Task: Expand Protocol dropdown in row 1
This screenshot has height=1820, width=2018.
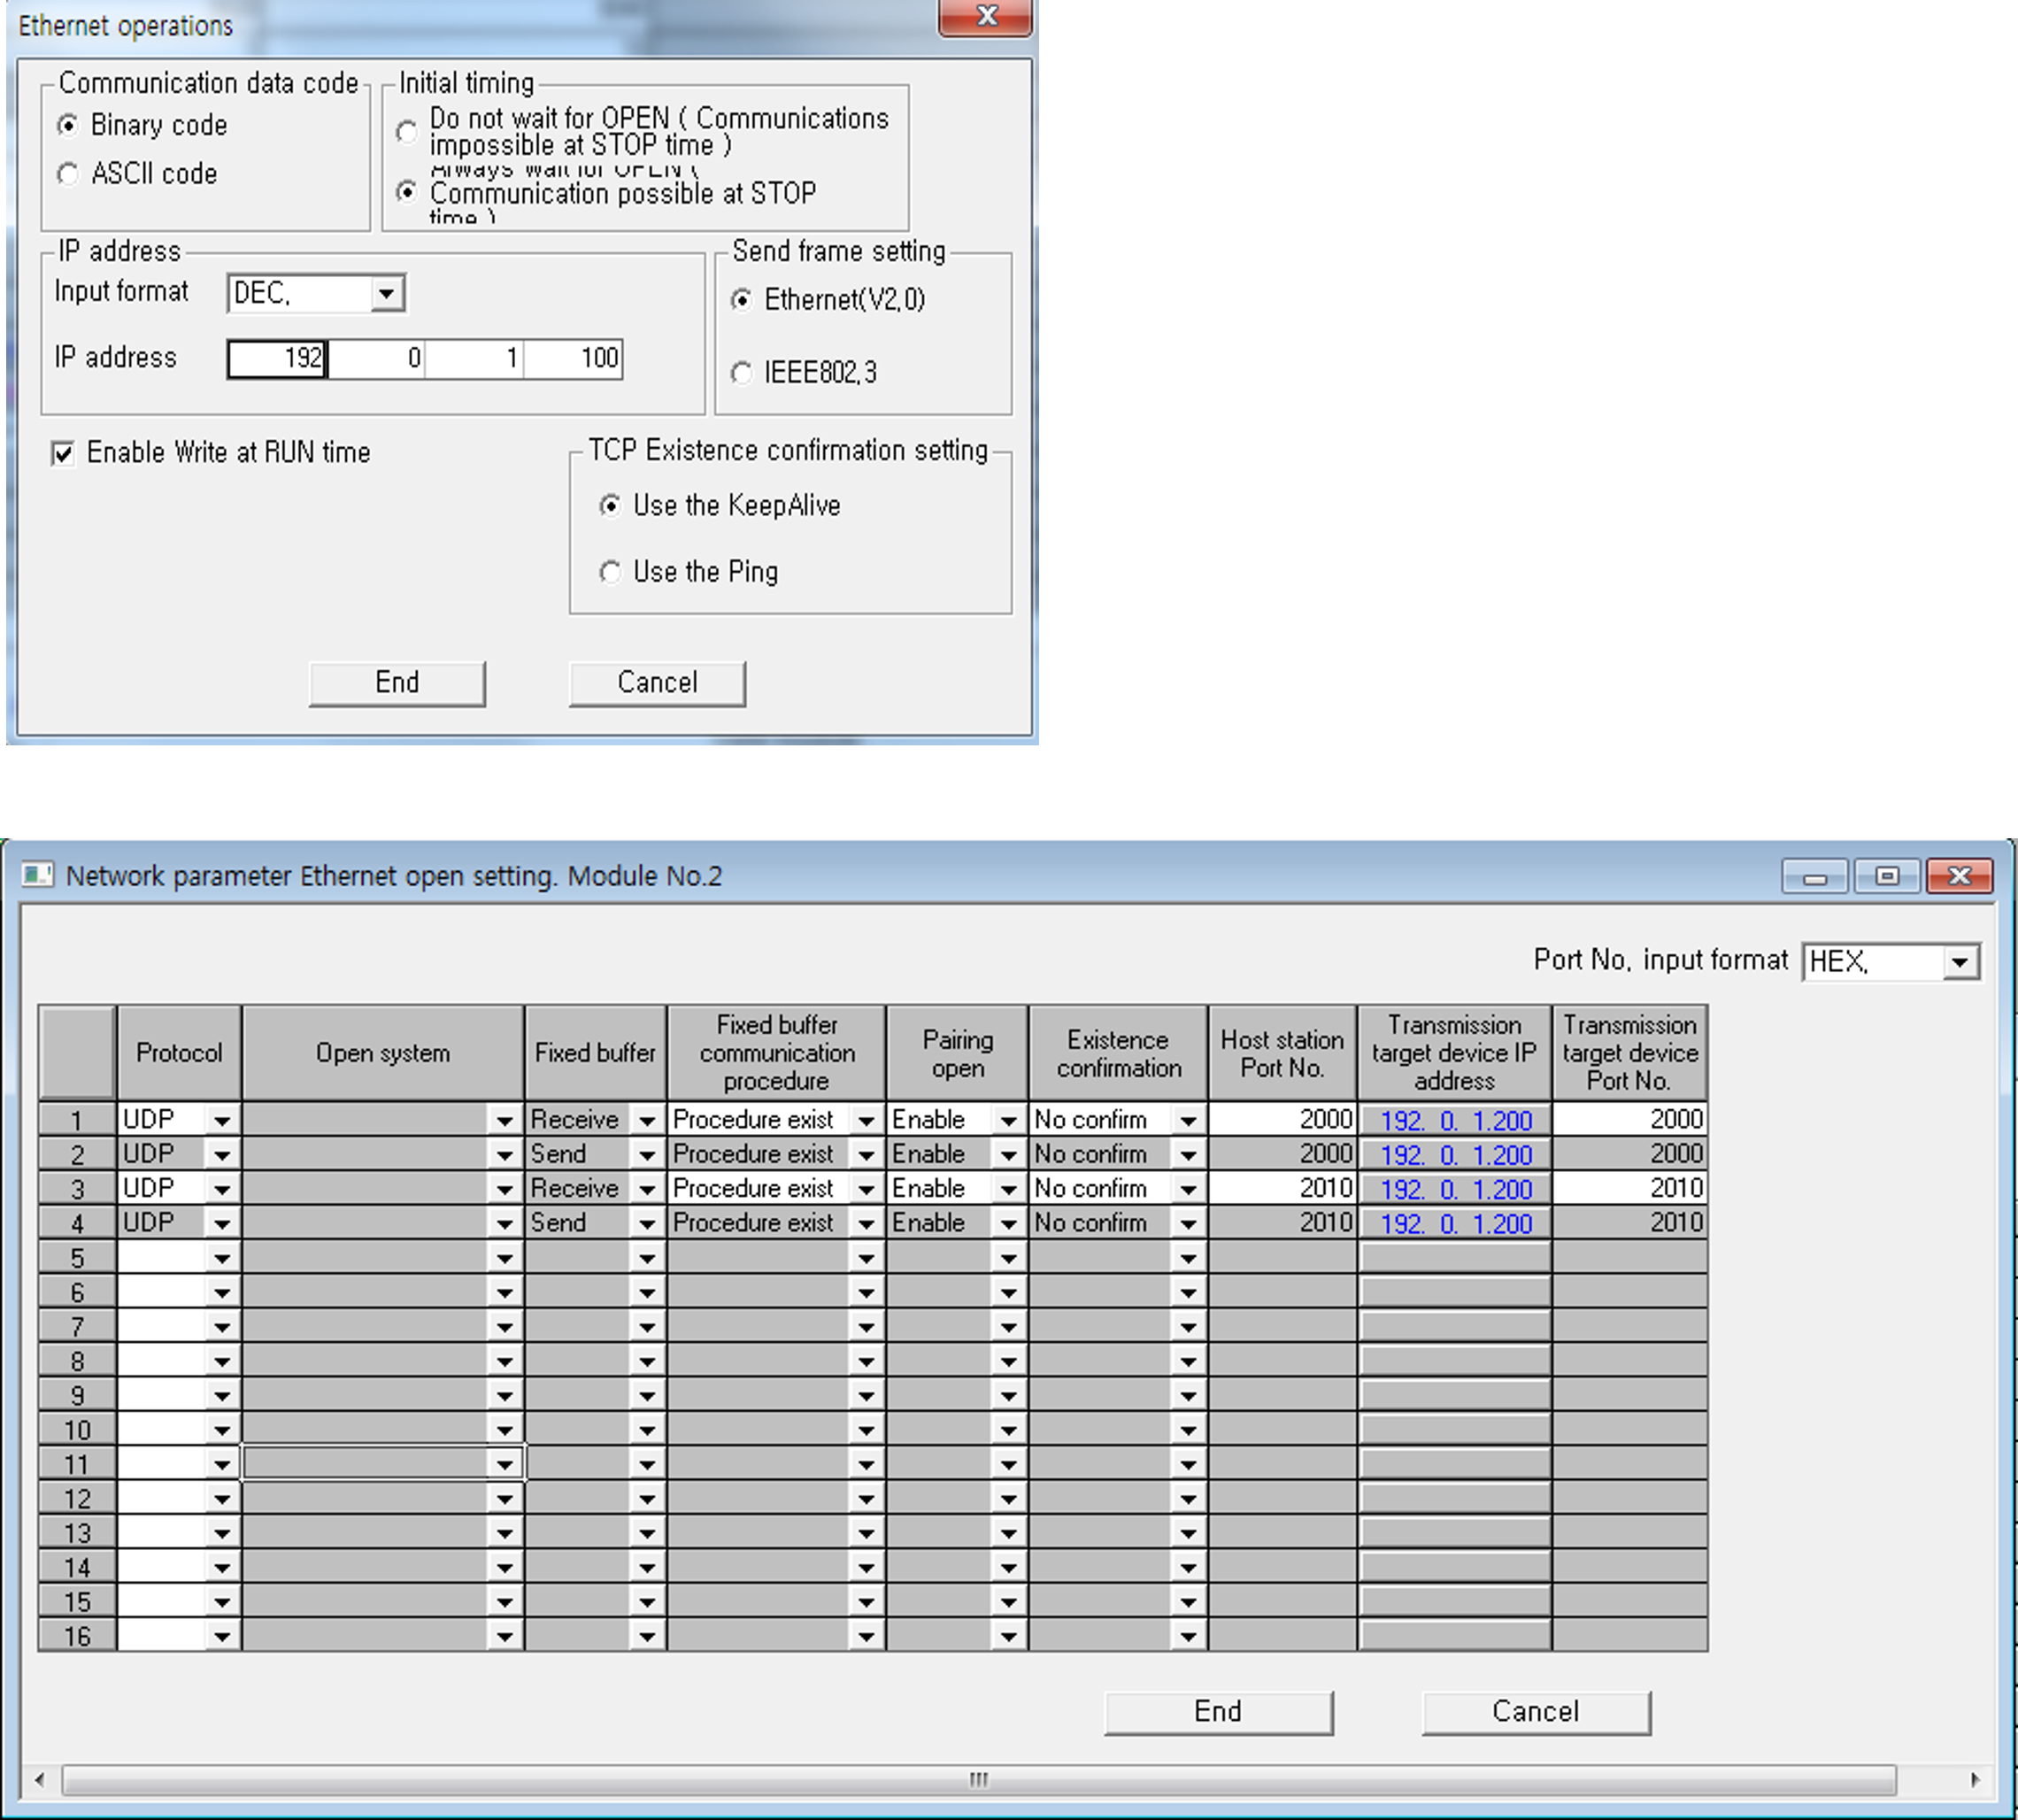Action: [x=222, y=1120]
